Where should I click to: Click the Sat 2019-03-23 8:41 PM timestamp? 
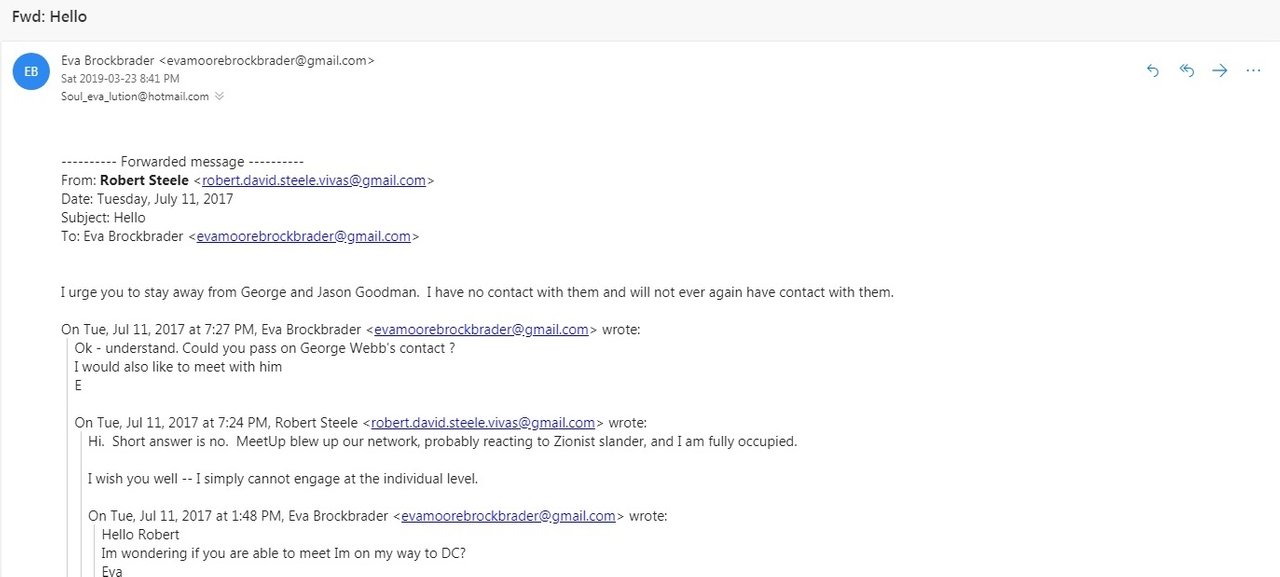pyautogui.click(x=120, y=79)
